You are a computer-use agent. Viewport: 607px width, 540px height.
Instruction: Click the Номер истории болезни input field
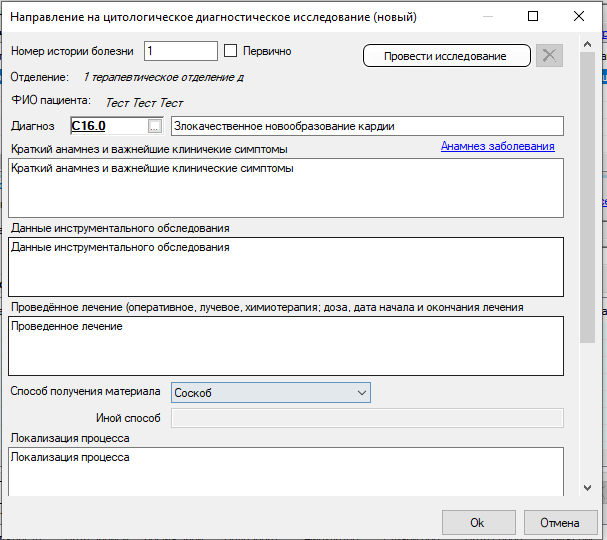coord(180,51)
